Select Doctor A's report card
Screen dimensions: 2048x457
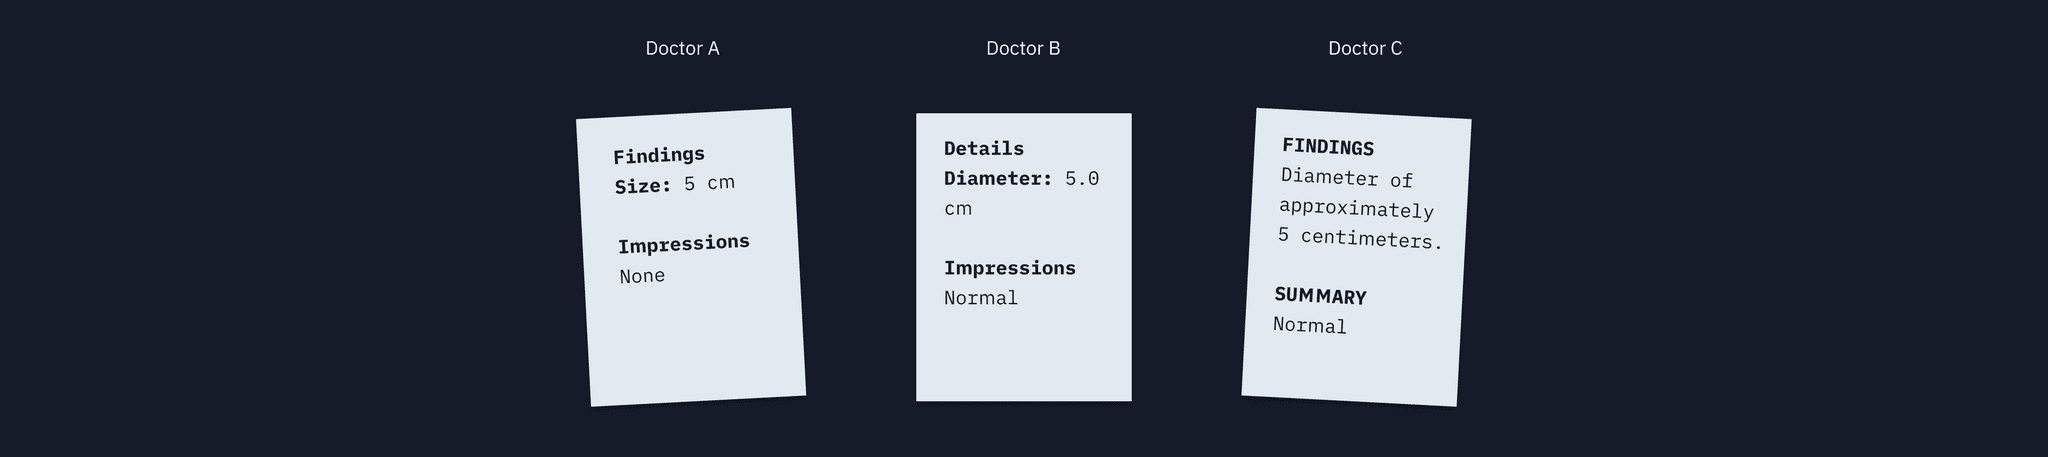[691, 257]
